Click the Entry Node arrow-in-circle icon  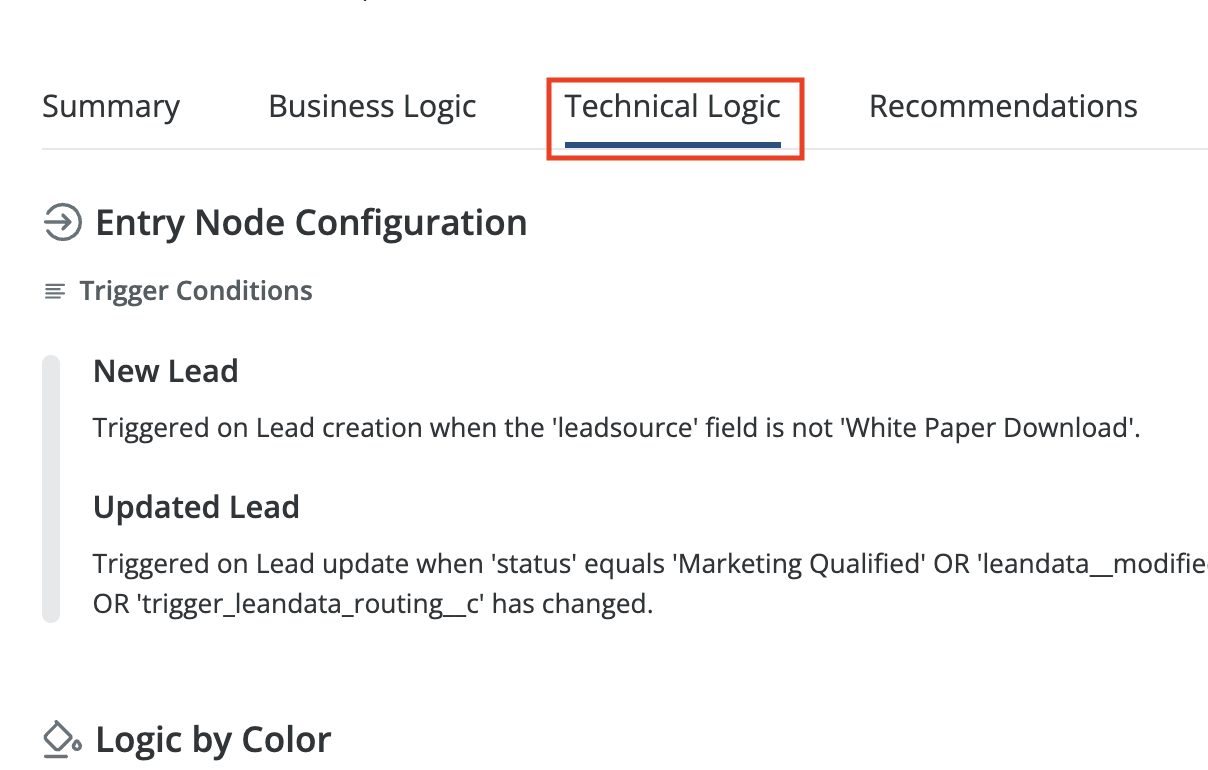(62, 222)
